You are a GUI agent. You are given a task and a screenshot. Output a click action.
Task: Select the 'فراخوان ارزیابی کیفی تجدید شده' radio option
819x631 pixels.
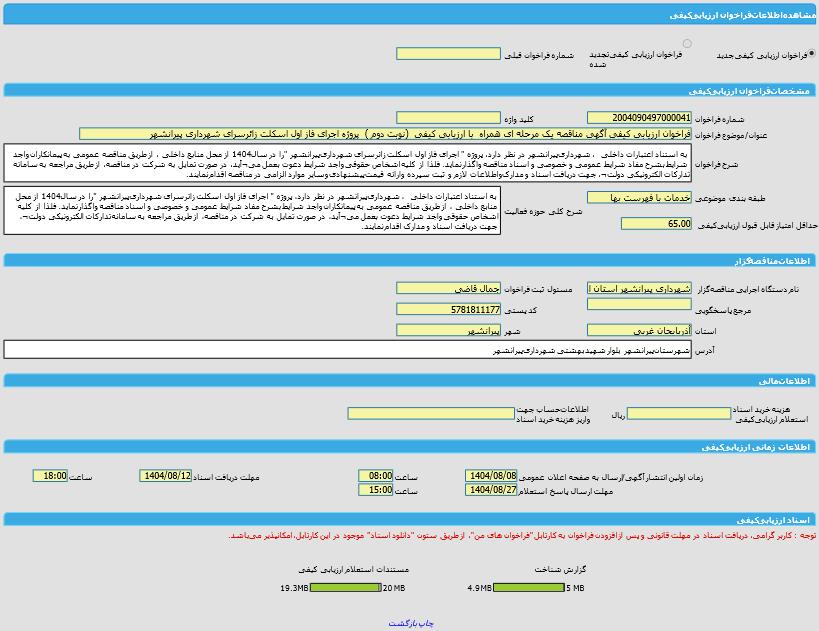(x=687, y=44)
